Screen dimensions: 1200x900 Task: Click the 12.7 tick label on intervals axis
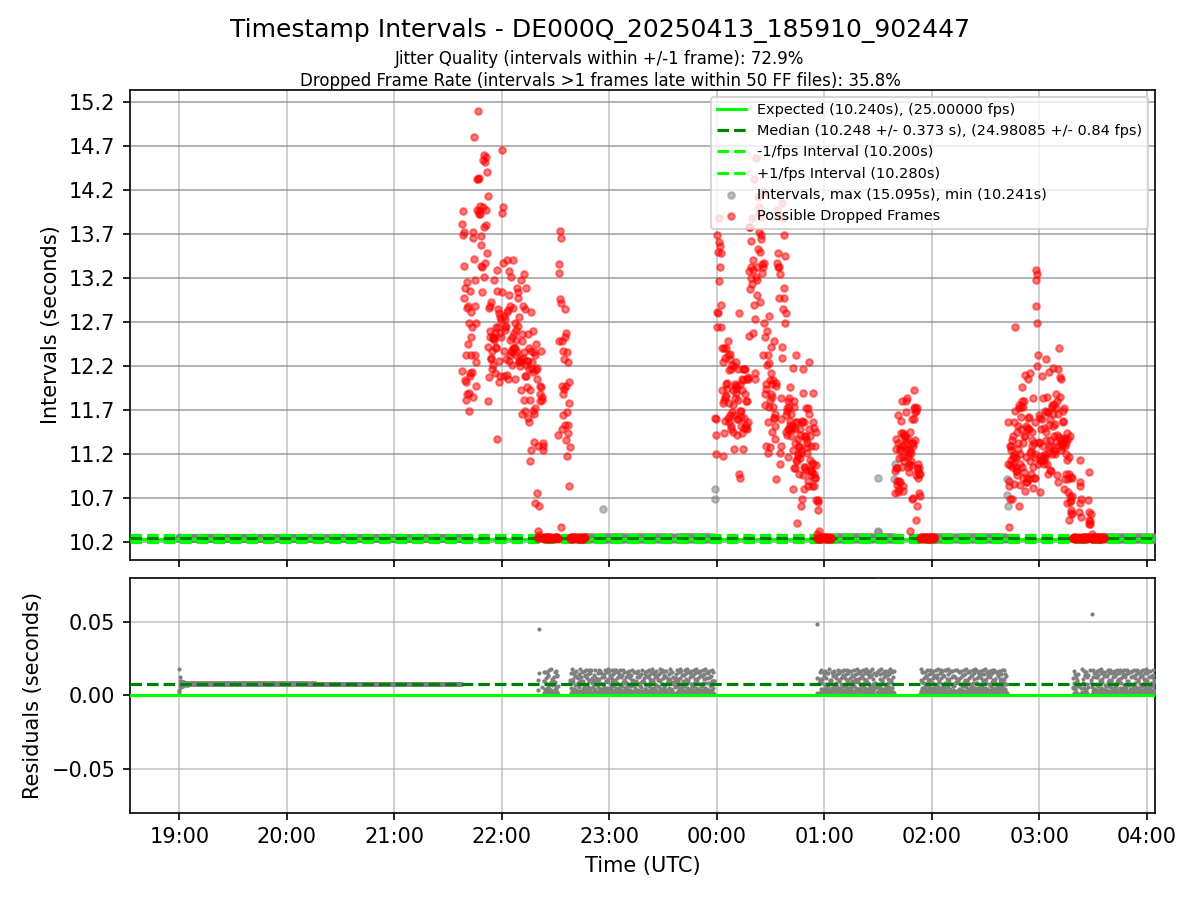(x=94, y=323)
